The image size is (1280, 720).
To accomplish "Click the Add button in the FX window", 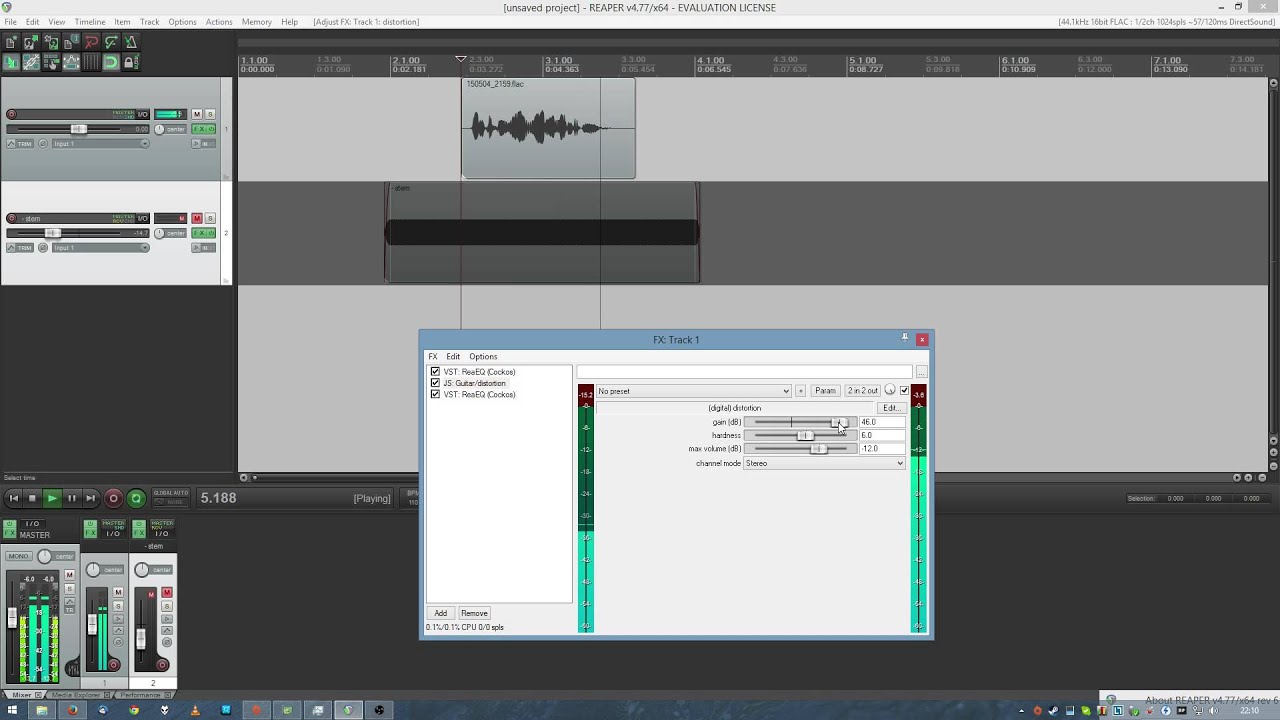I will [x=440, y=613].
